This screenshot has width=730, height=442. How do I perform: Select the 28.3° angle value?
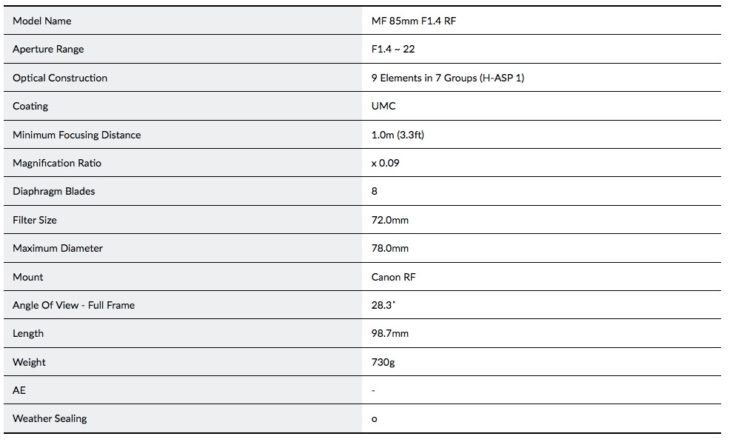point(383,305)
